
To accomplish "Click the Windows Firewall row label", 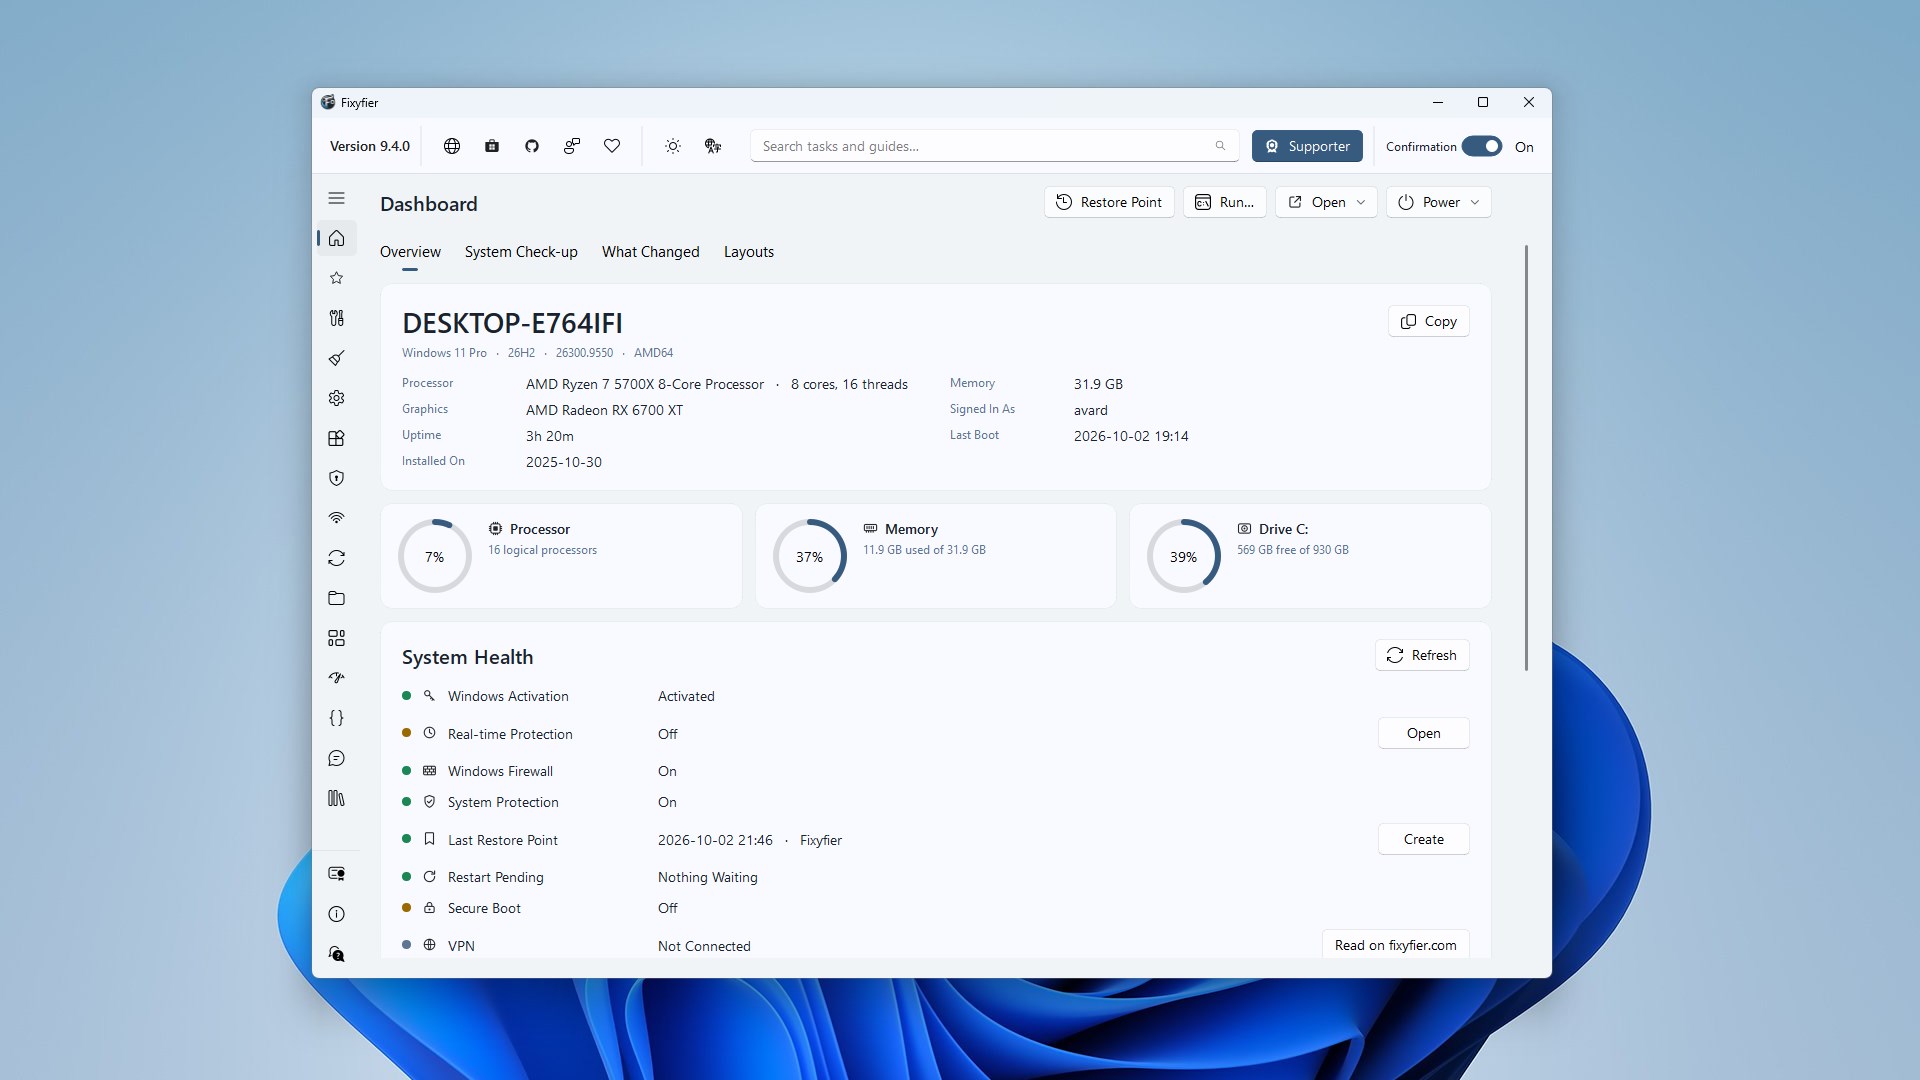I will (500, 771).
